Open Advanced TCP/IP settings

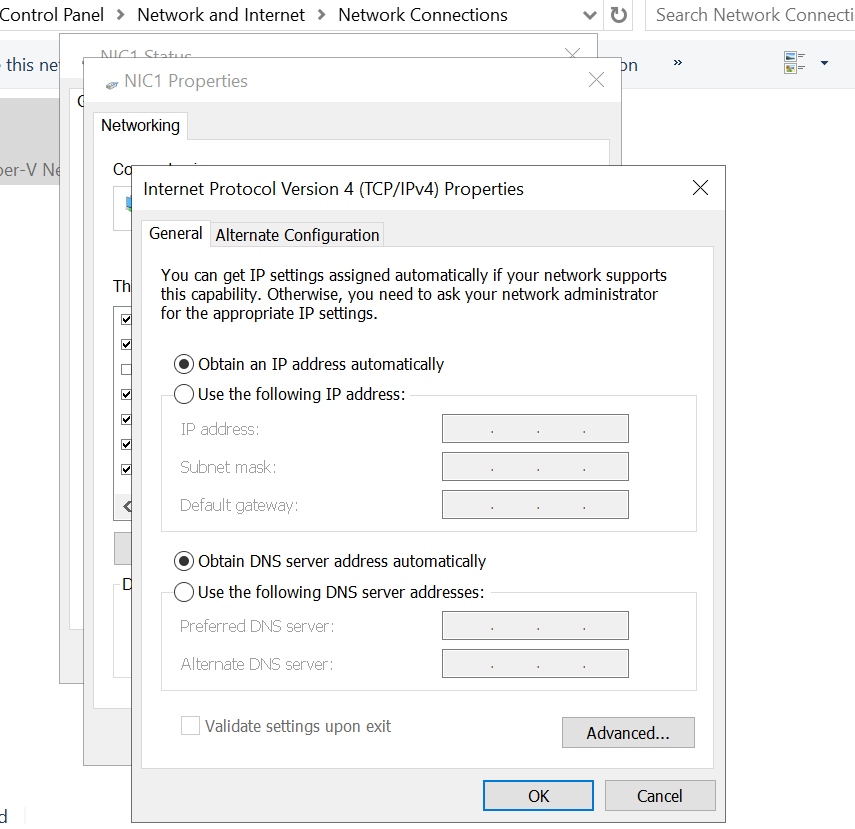(x=628, y=732)
